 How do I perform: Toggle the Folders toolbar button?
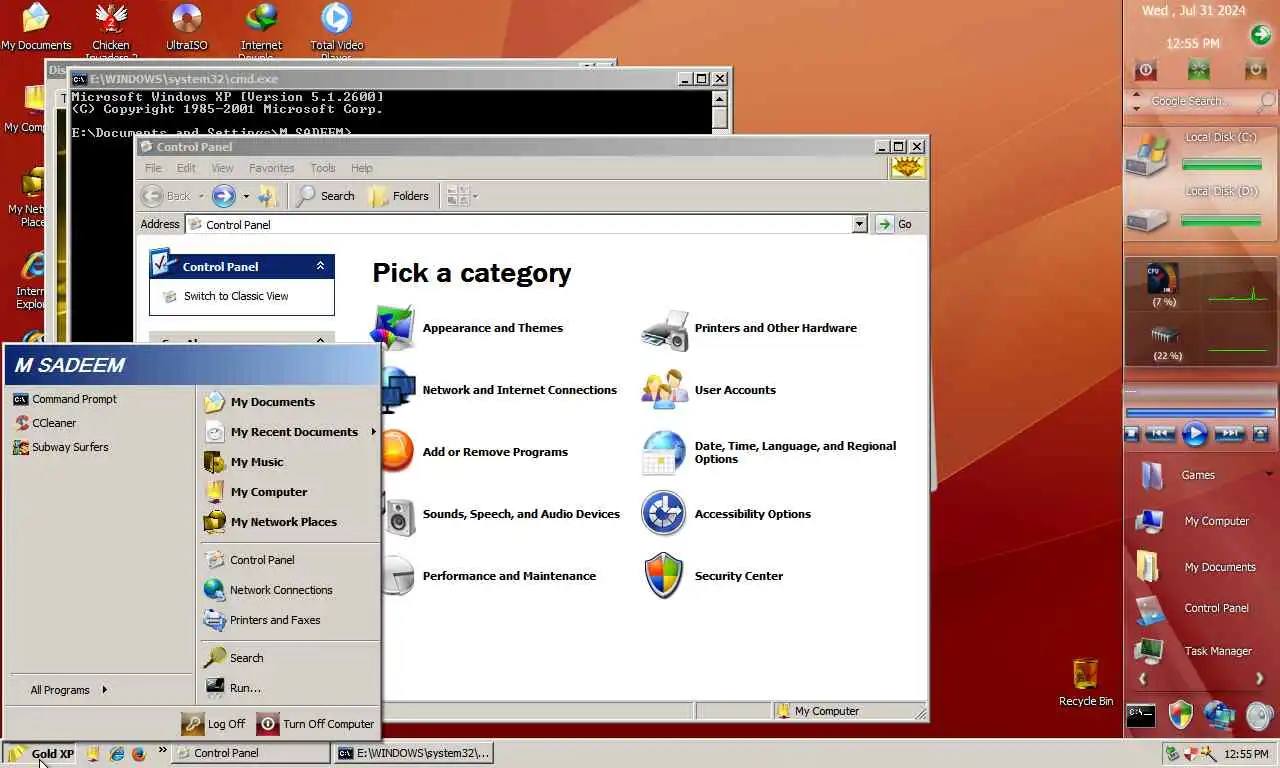[x=399, y=196]
